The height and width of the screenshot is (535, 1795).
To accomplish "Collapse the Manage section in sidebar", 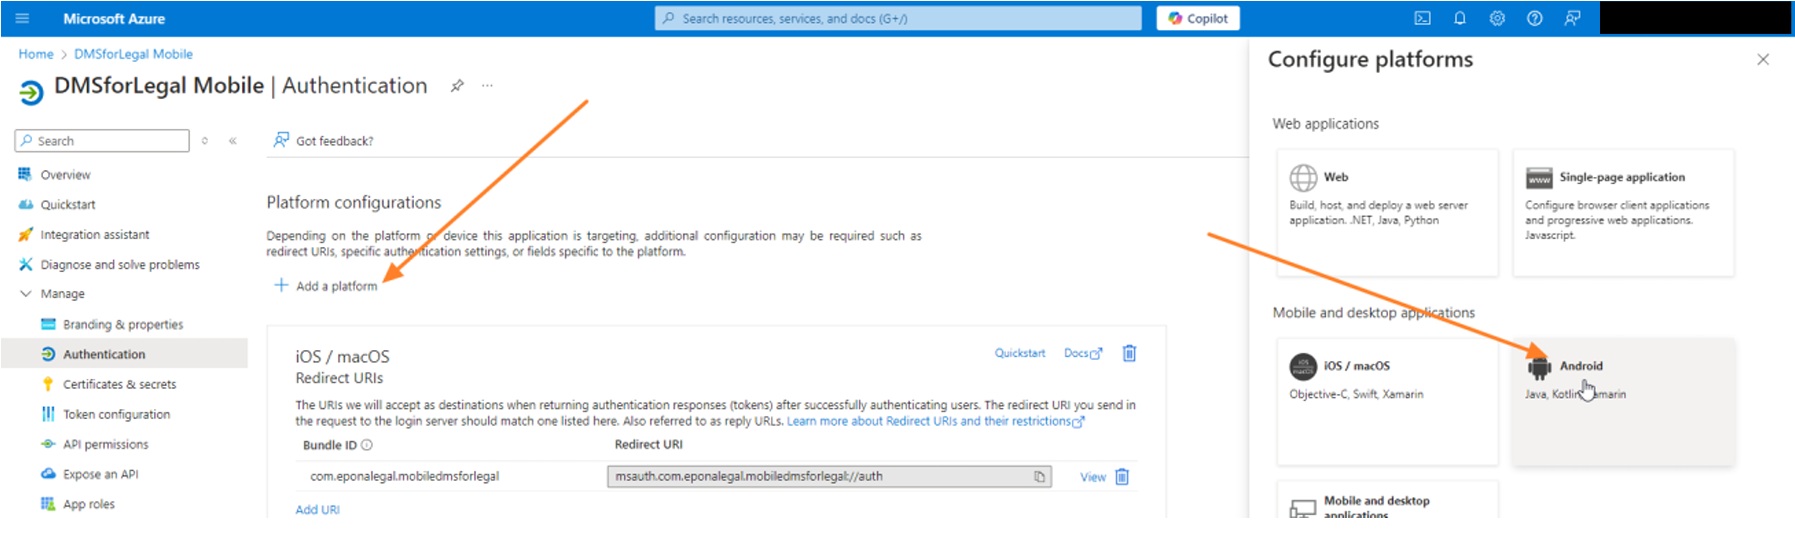I will click(x=26, y=294).
